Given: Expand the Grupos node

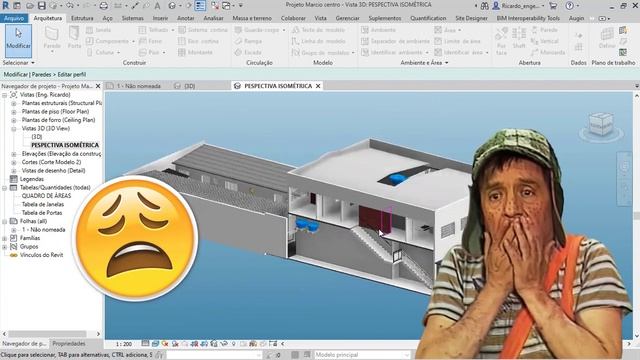Looking at the screenshot, I should 4,247.
